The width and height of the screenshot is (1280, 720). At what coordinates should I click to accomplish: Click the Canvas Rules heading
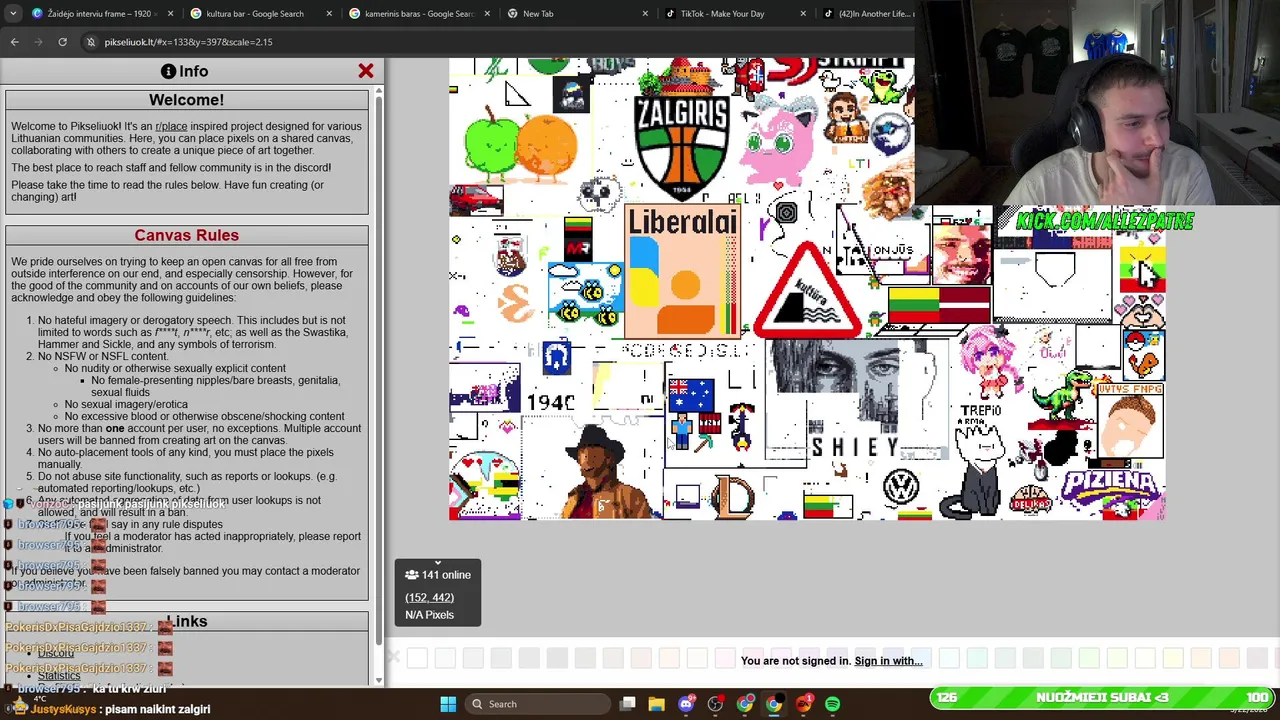click(187, 235)
